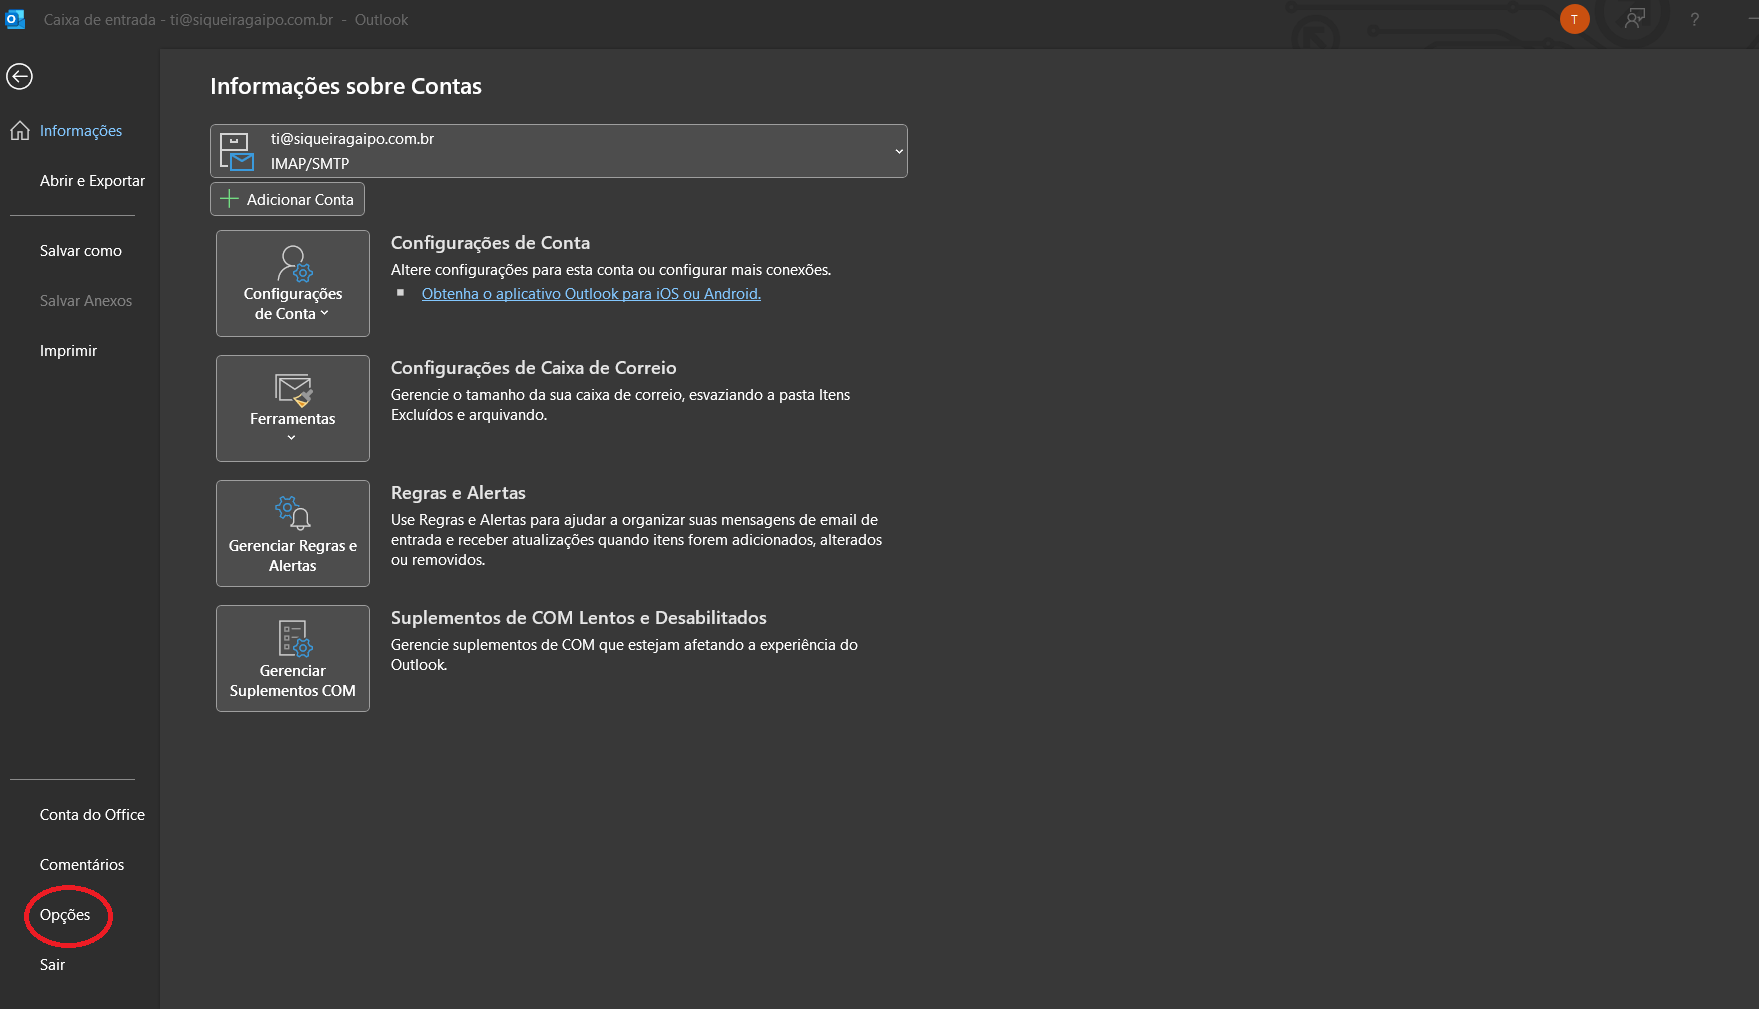
Task: Click the Ferramentas envelope cleanup icon
Action: (294, 390)
